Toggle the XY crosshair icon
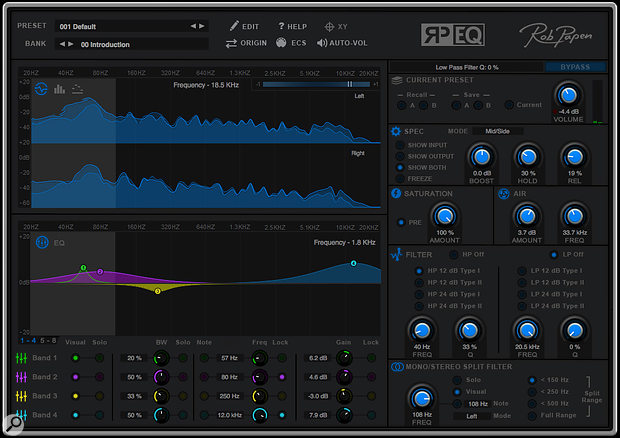Screen dimensions: 620x438 click(329, 26)
